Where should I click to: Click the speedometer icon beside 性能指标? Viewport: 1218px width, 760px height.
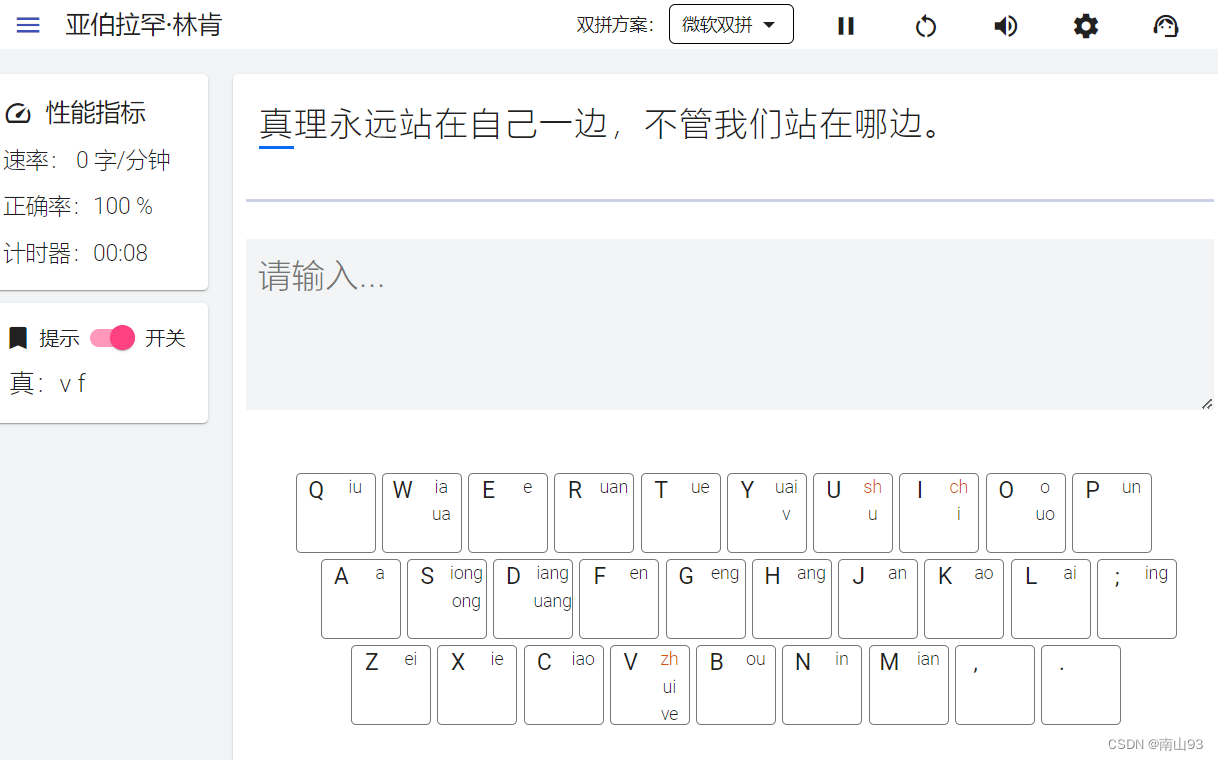(x=18, y=113)
